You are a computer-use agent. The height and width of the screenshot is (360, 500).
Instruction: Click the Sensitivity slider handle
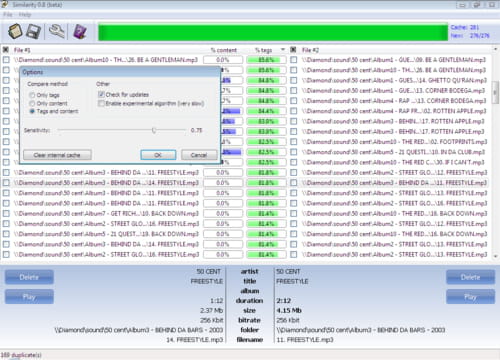154,130
